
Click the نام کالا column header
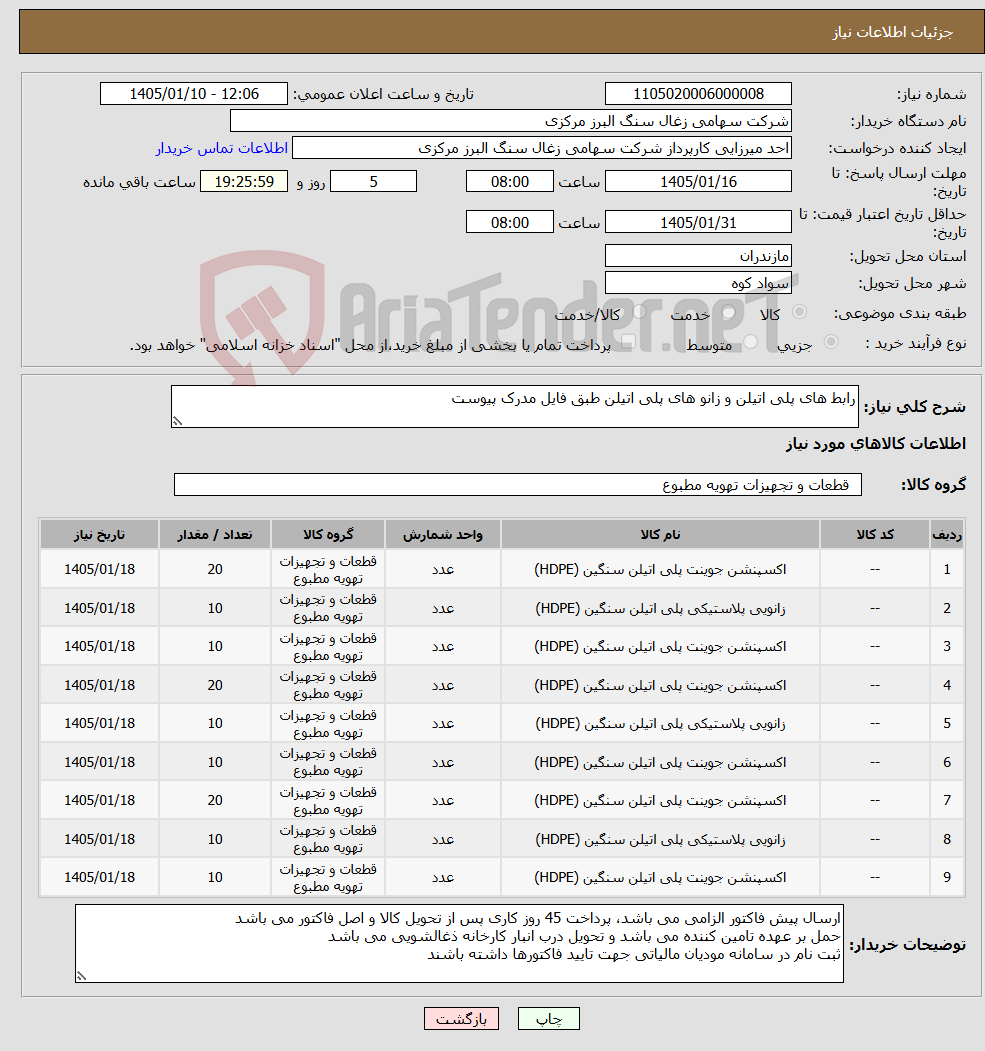click(x=660, y=534)
